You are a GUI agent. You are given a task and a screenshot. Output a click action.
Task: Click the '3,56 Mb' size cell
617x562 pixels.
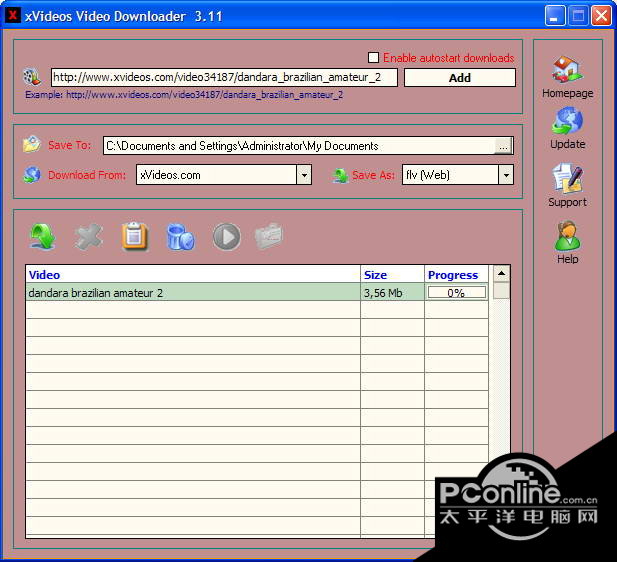coord(392,293)
